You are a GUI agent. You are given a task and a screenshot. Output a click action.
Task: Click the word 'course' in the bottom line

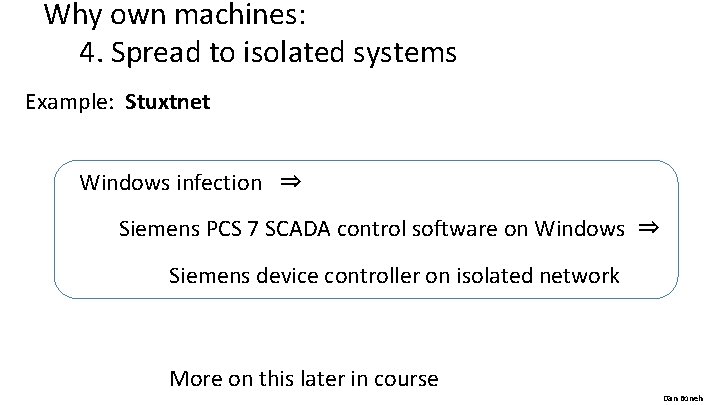coord(406,380)
